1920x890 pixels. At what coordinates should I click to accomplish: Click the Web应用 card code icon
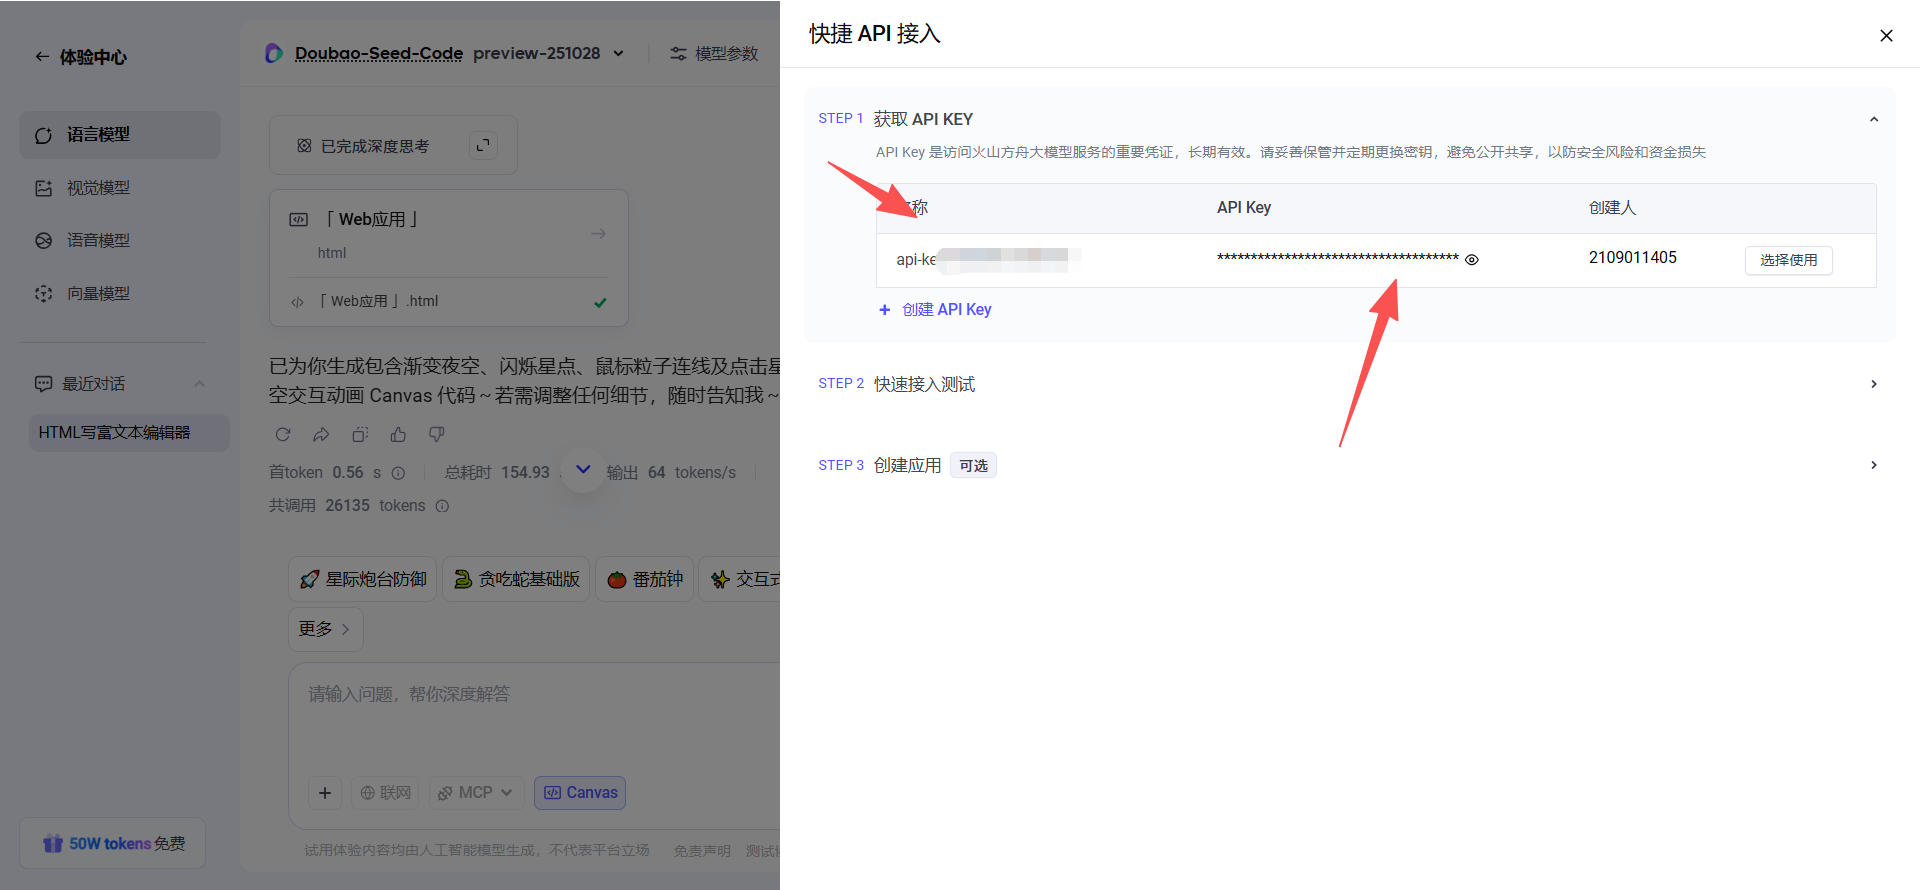coord(298,219)
